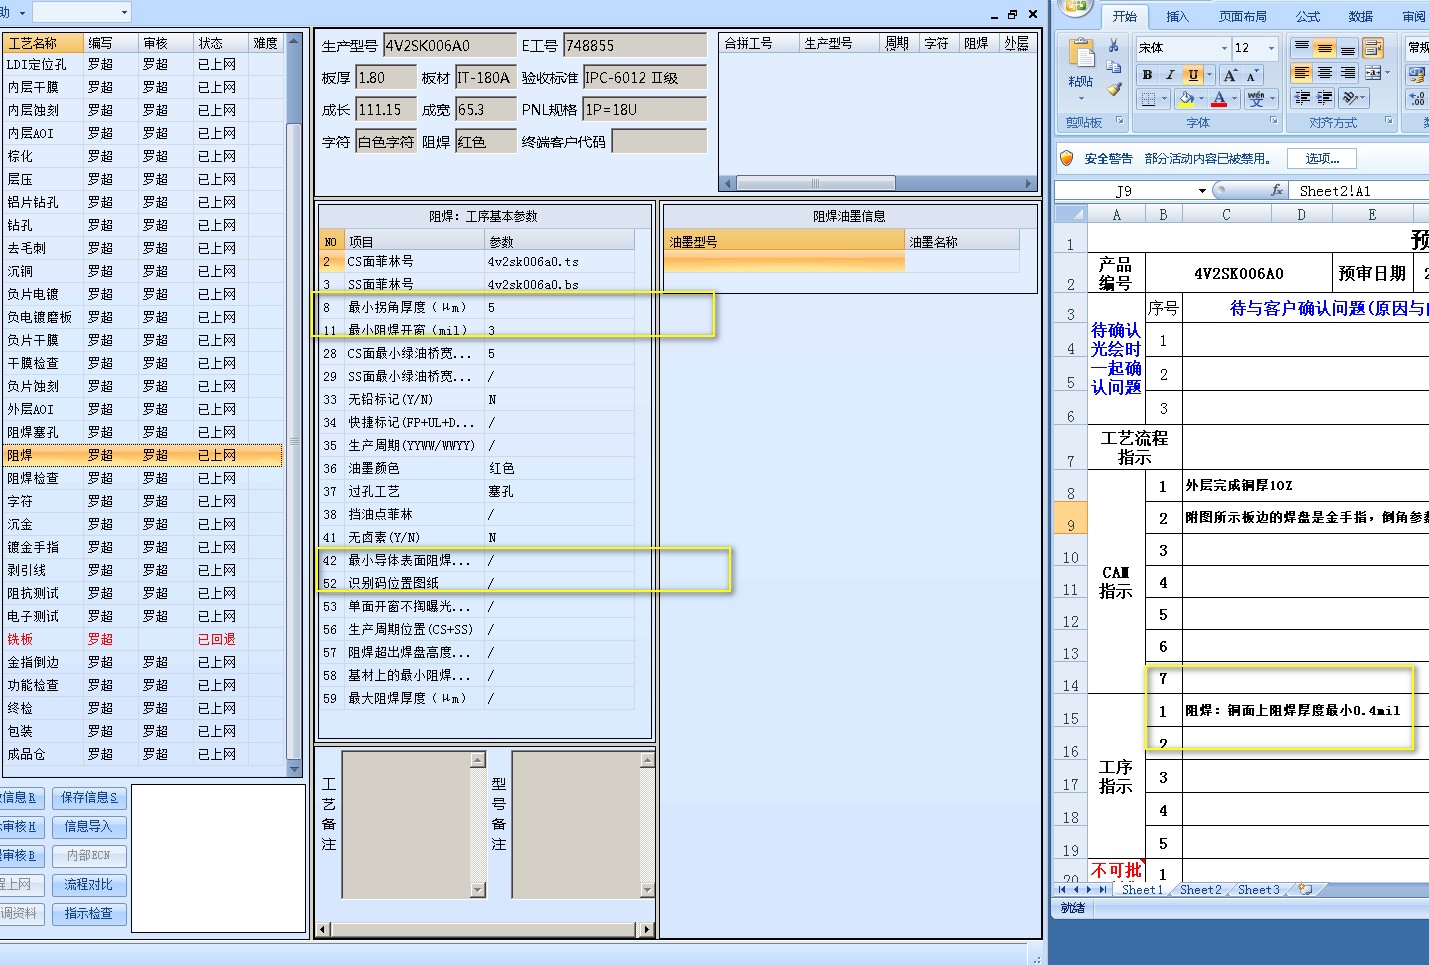Click the phonetic guide wén icon
1429x965 pixels.
(1256, 99)
